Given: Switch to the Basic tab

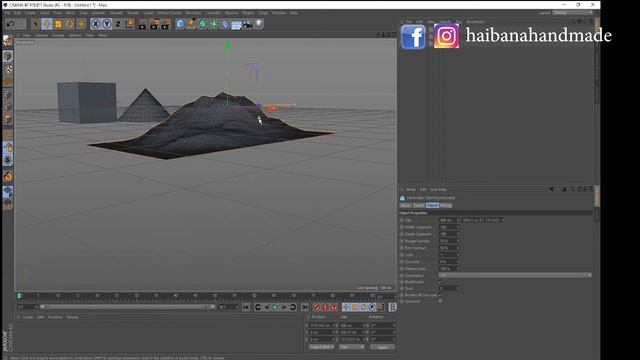Looking at the screenshot, I should [x=405, y=206].
